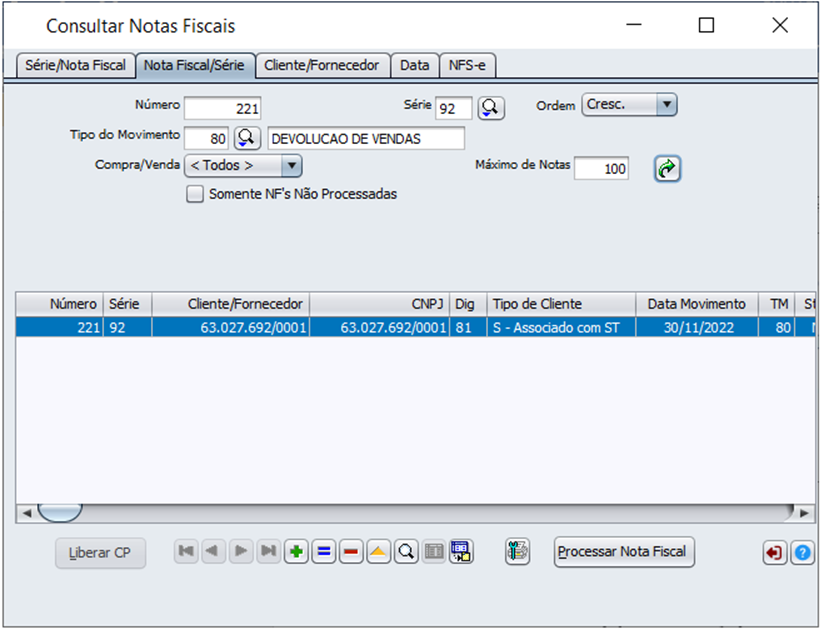Click the DEVOLUCAO DE VENDAS description field
Screen dimensions: 824x630
(x=366, y=138)
